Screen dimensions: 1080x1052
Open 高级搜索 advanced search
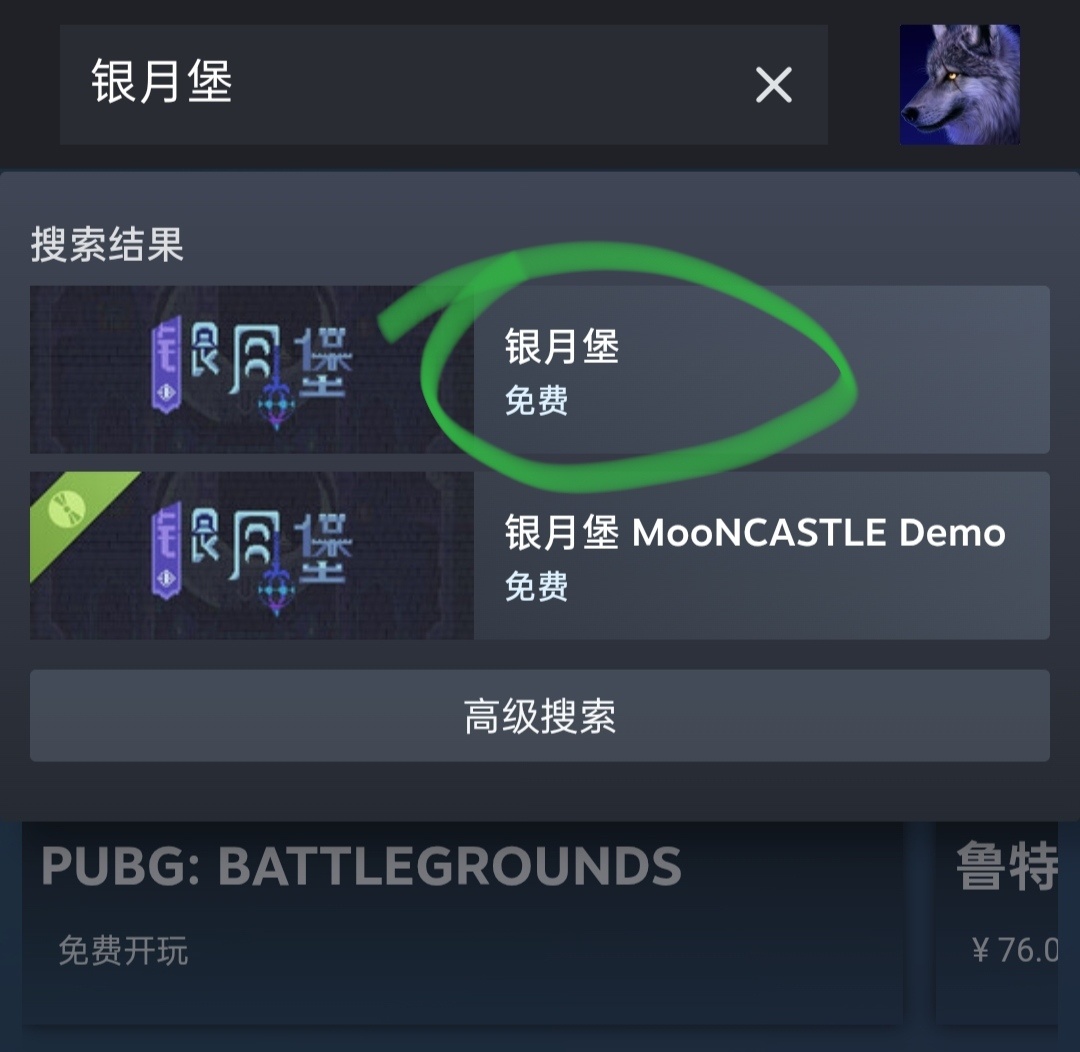540,716
